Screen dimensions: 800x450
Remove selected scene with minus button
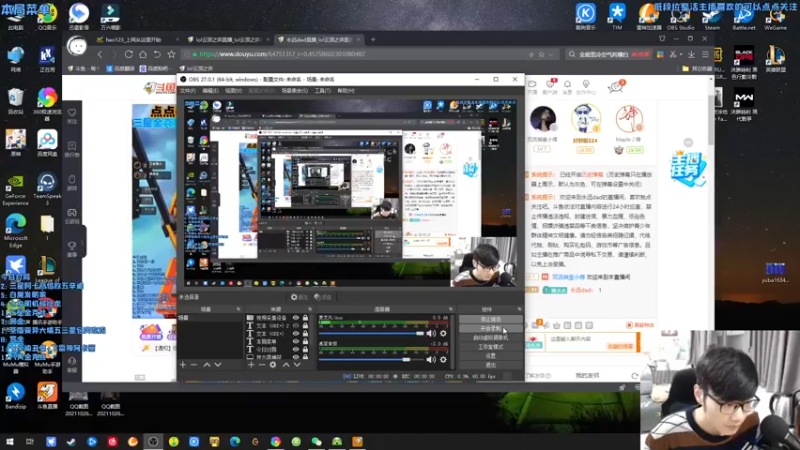click(x=194, y=365)
